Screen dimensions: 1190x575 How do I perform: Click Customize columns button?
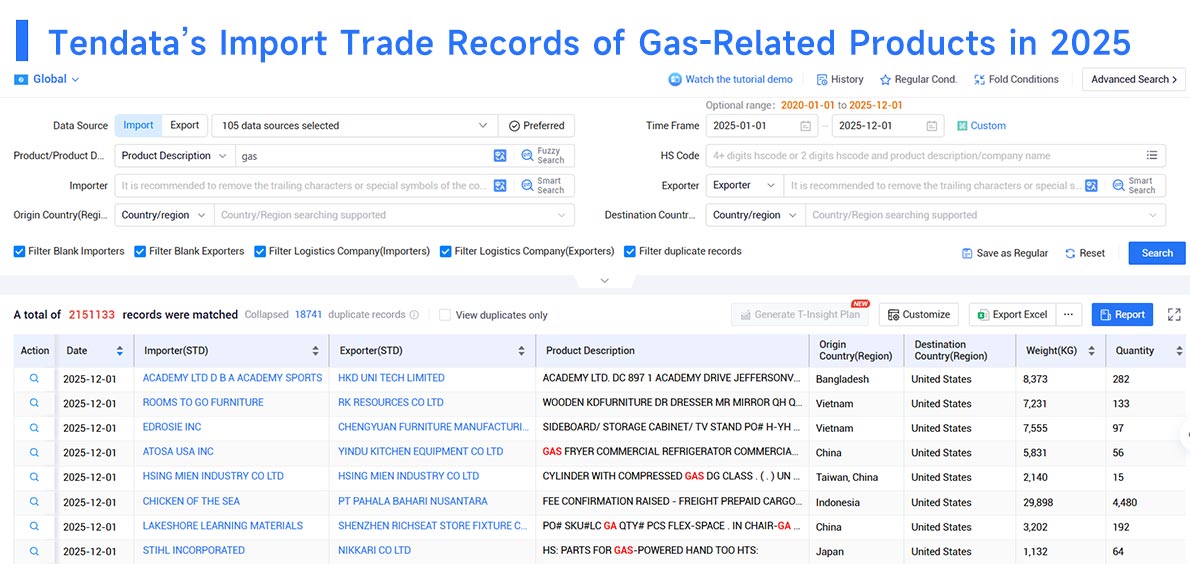[918, 314]
